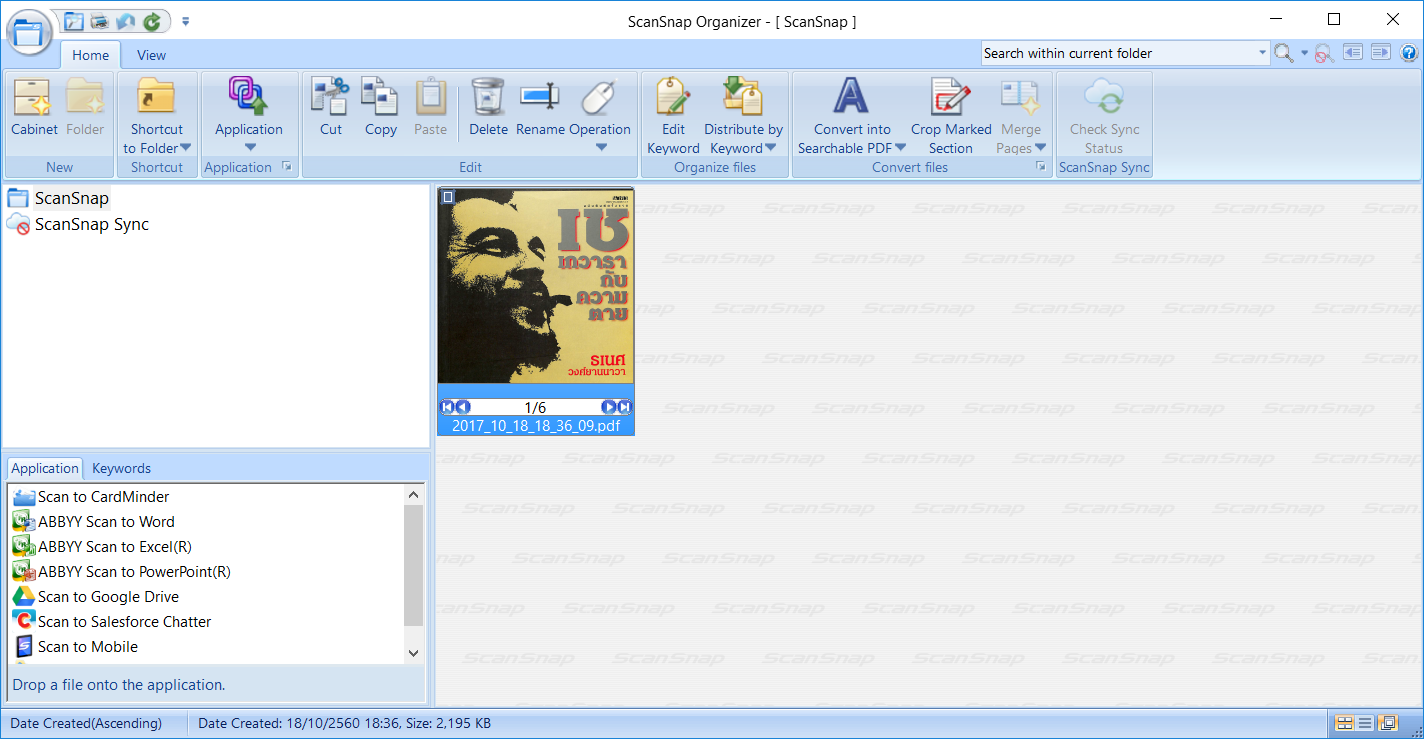Screen dimensions: 1424x739
Task: Expand the Convert into Searchable PDF dropdown arrow
Action: (900, 148)
